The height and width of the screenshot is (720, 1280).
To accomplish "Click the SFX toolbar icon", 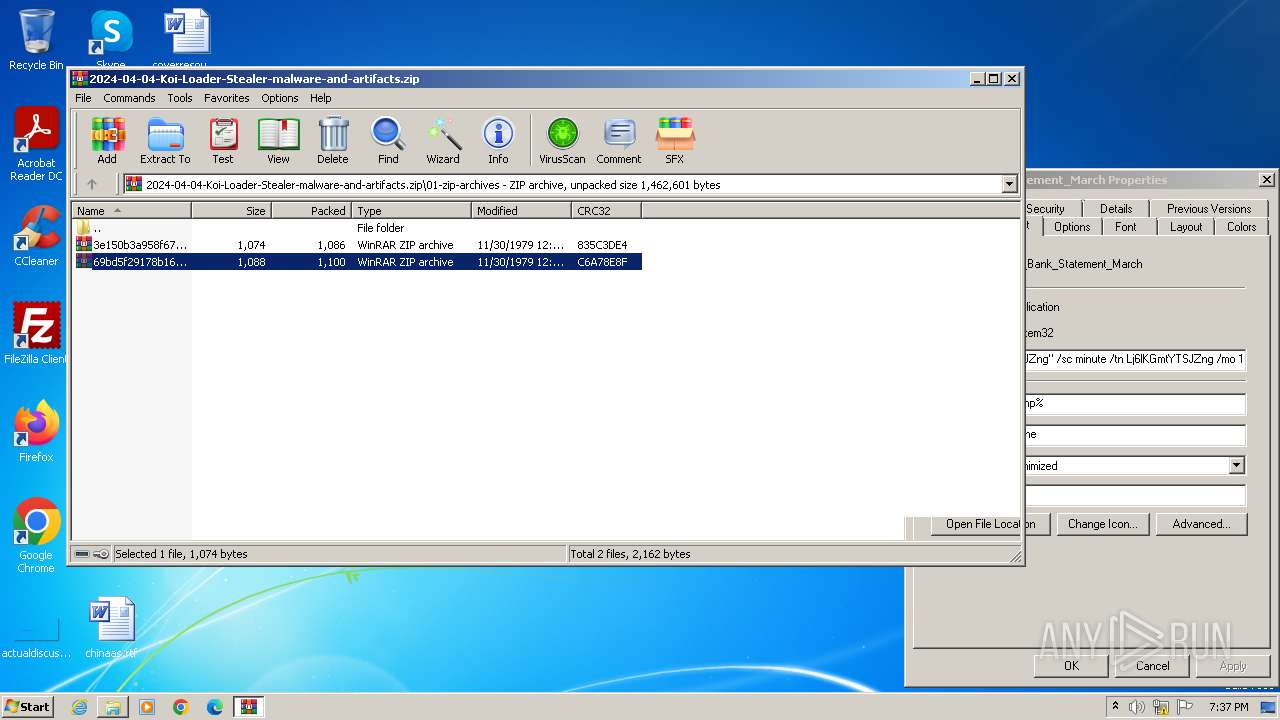I will point(675,140).
